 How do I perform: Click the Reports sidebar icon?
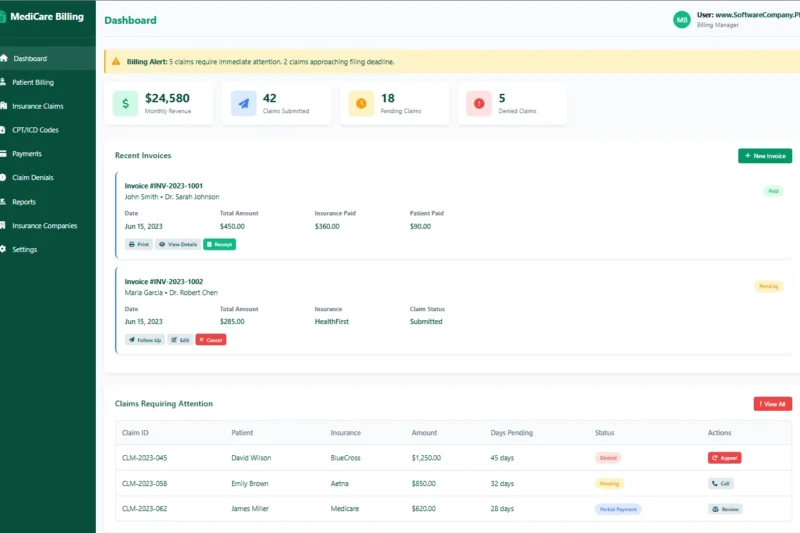click(3, 201)
